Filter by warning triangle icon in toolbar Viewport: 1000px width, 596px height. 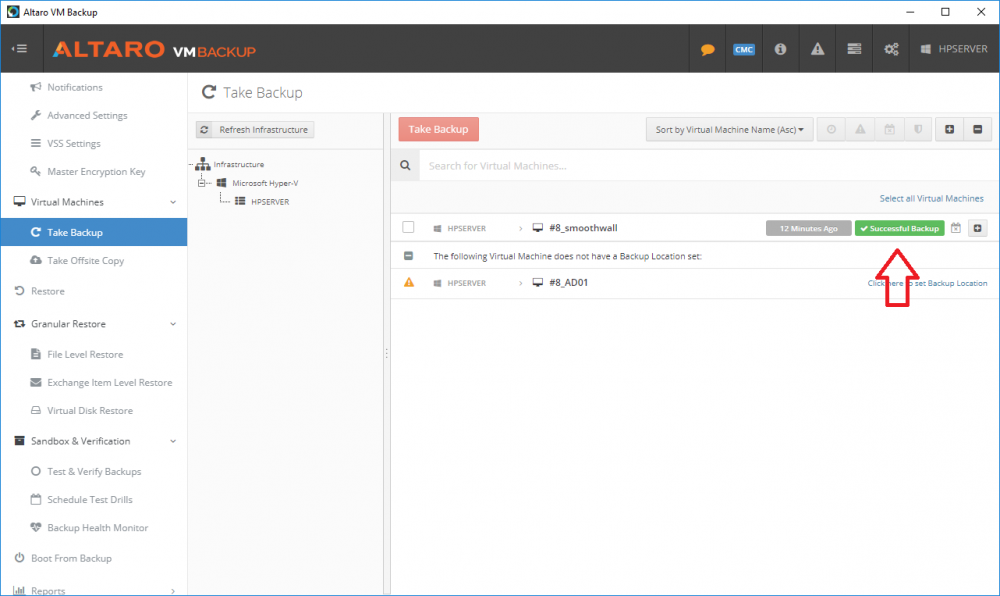coord(860,129)
